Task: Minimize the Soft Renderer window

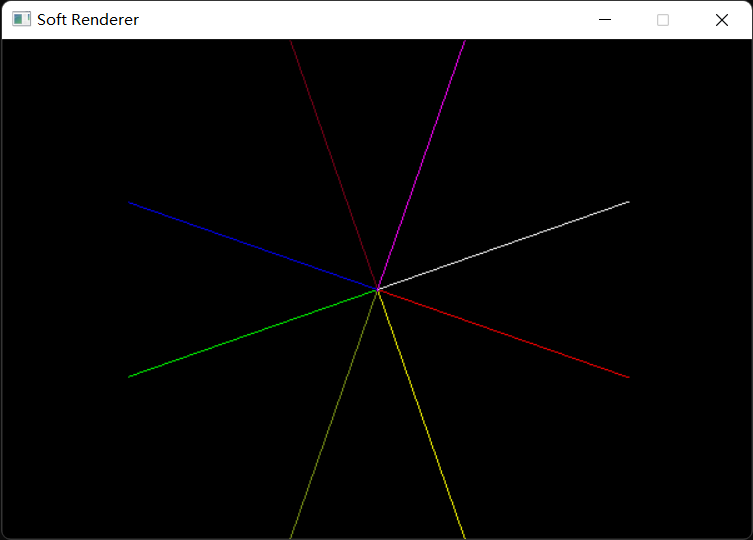Action: (605, 20)
